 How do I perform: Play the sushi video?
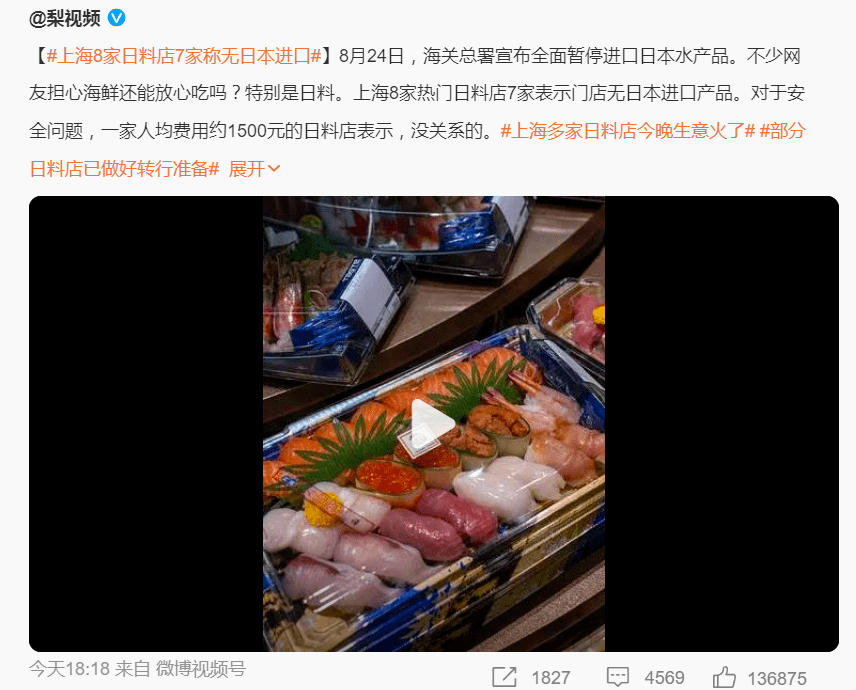tap(433, 423)
